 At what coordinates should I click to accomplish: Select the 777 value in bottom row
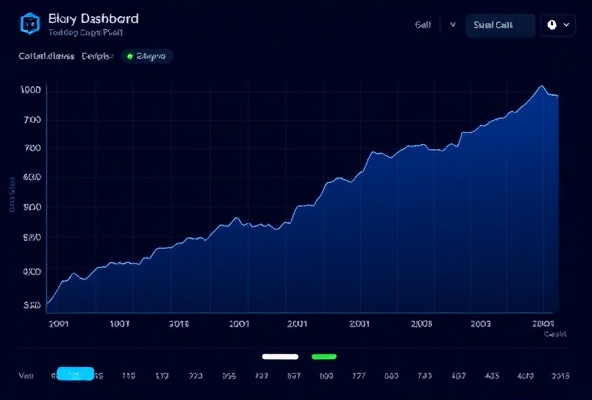pyautogui.click(x=359, y=376)
